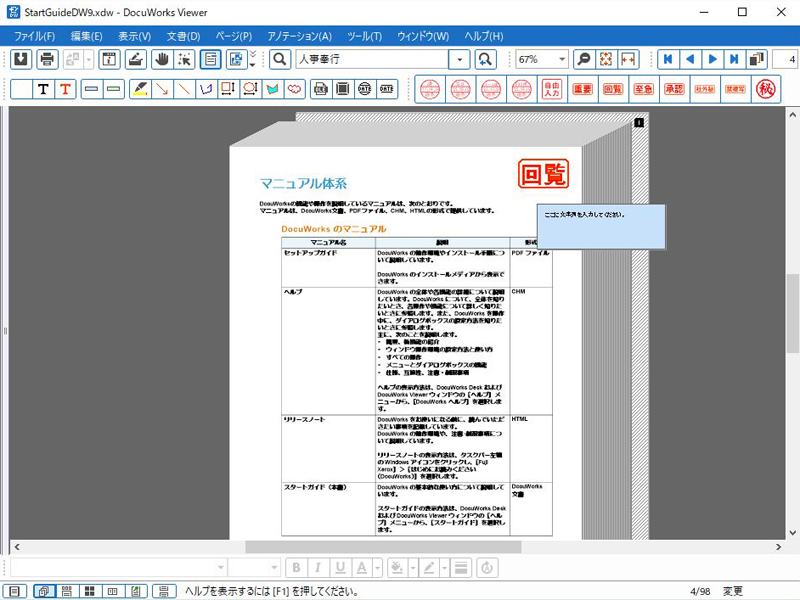Screen dimensions: 800x600
Task: Open font color dropdown arrow
Action: [x=378, y=568]
